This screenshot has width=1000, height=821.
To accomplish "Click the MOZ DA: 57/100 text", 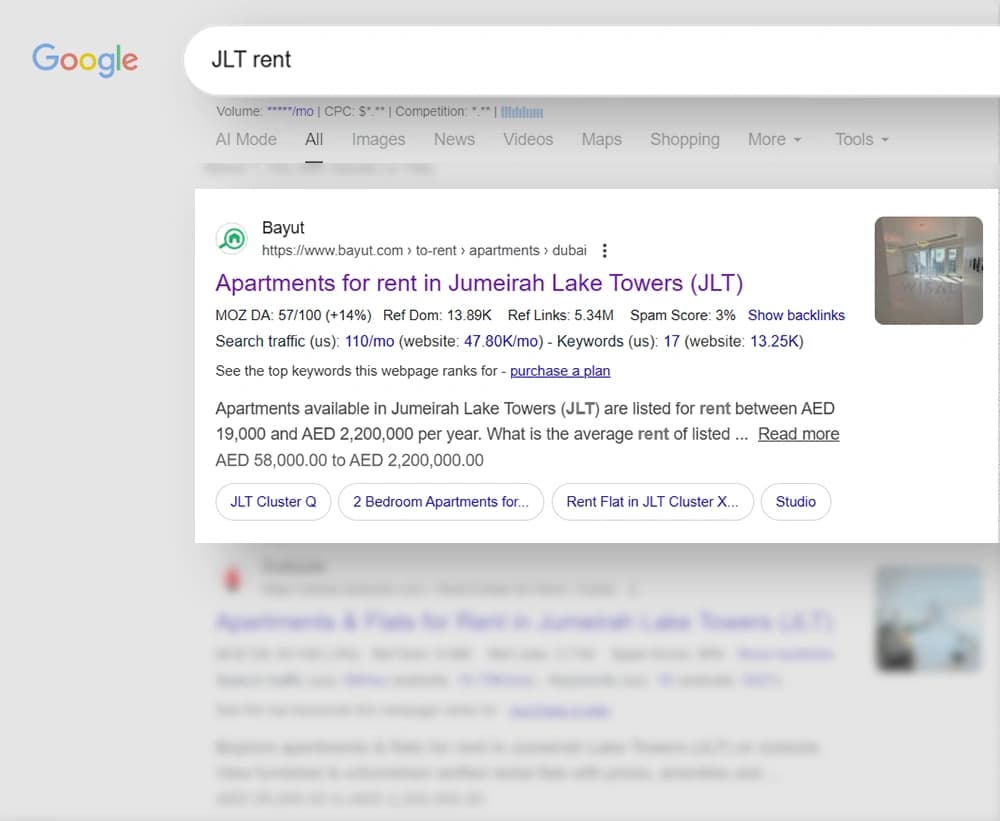I will 293,315.
